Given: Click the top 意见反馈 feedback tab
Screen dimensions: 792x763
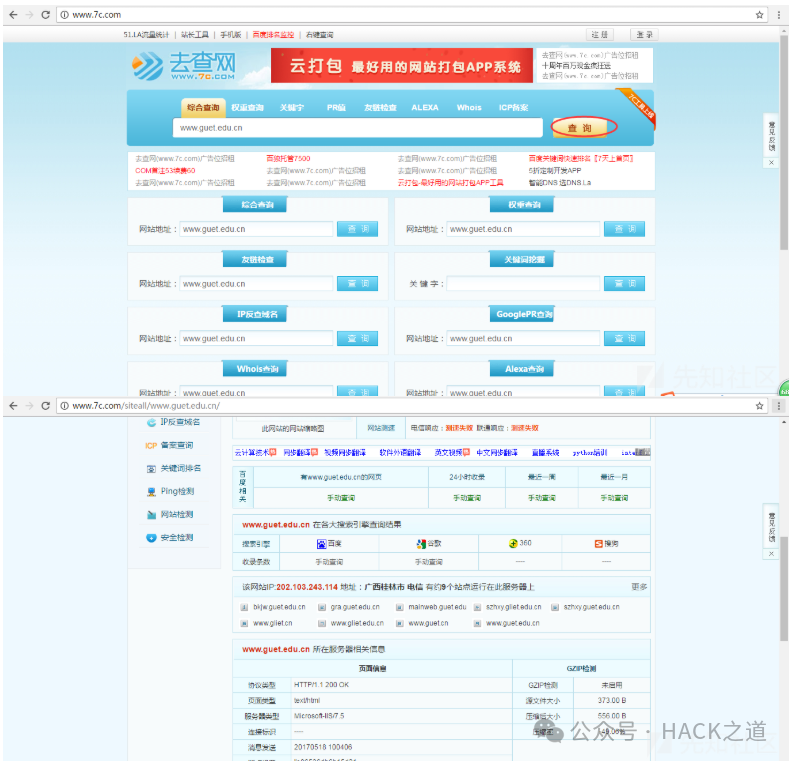Looking at the screenshot, I should [x=771, y=135].
